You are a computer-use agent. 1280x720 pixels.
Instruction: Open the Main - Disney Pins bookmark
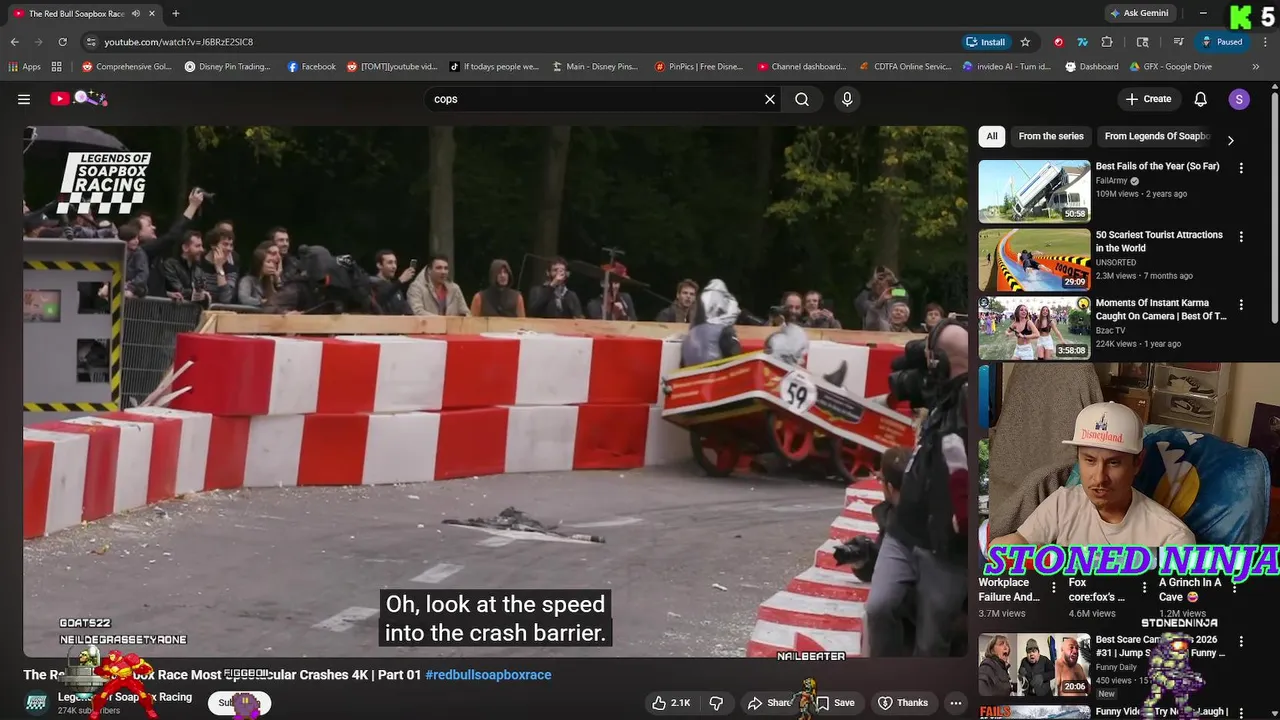point(593,67)
